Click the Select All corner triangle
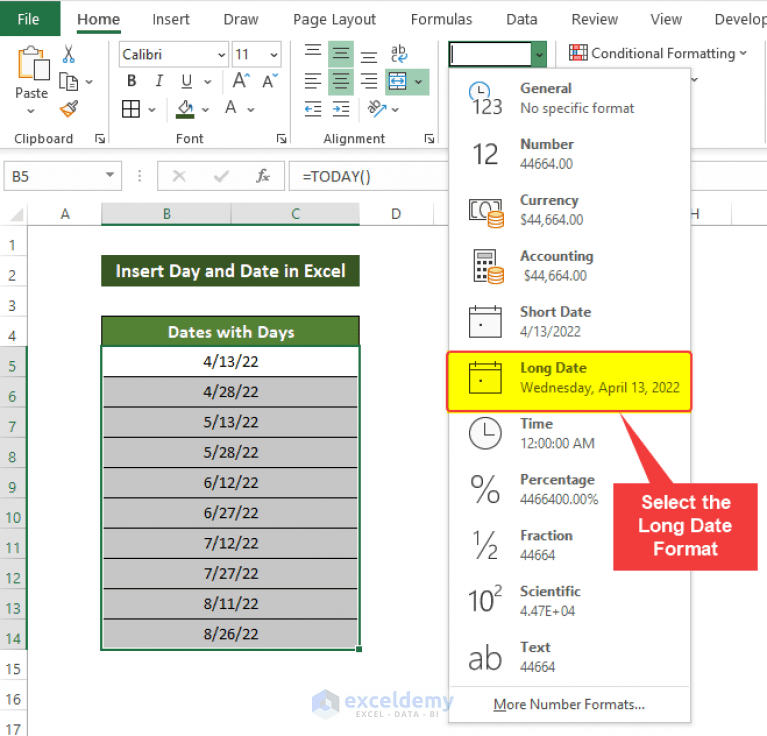Viewport: 767px width, 736px height. coord(16,215)
